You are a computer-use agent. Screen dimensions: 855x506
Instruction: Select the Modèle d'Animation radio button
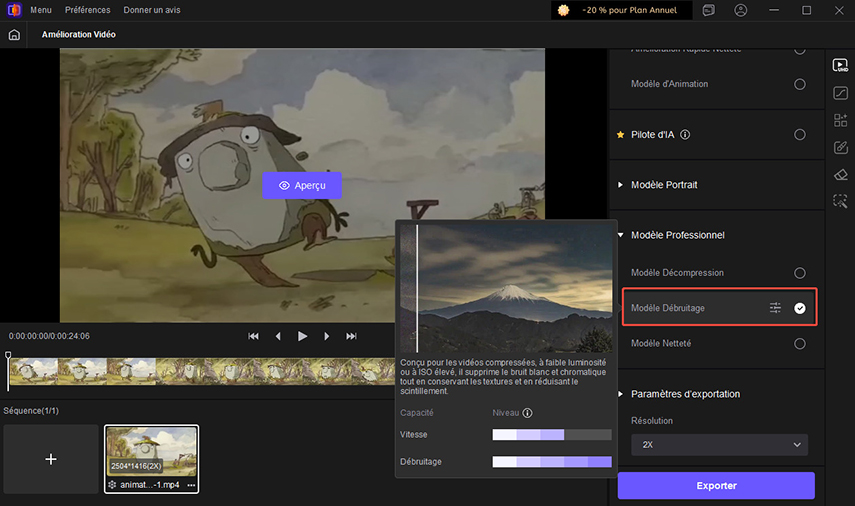799,84
